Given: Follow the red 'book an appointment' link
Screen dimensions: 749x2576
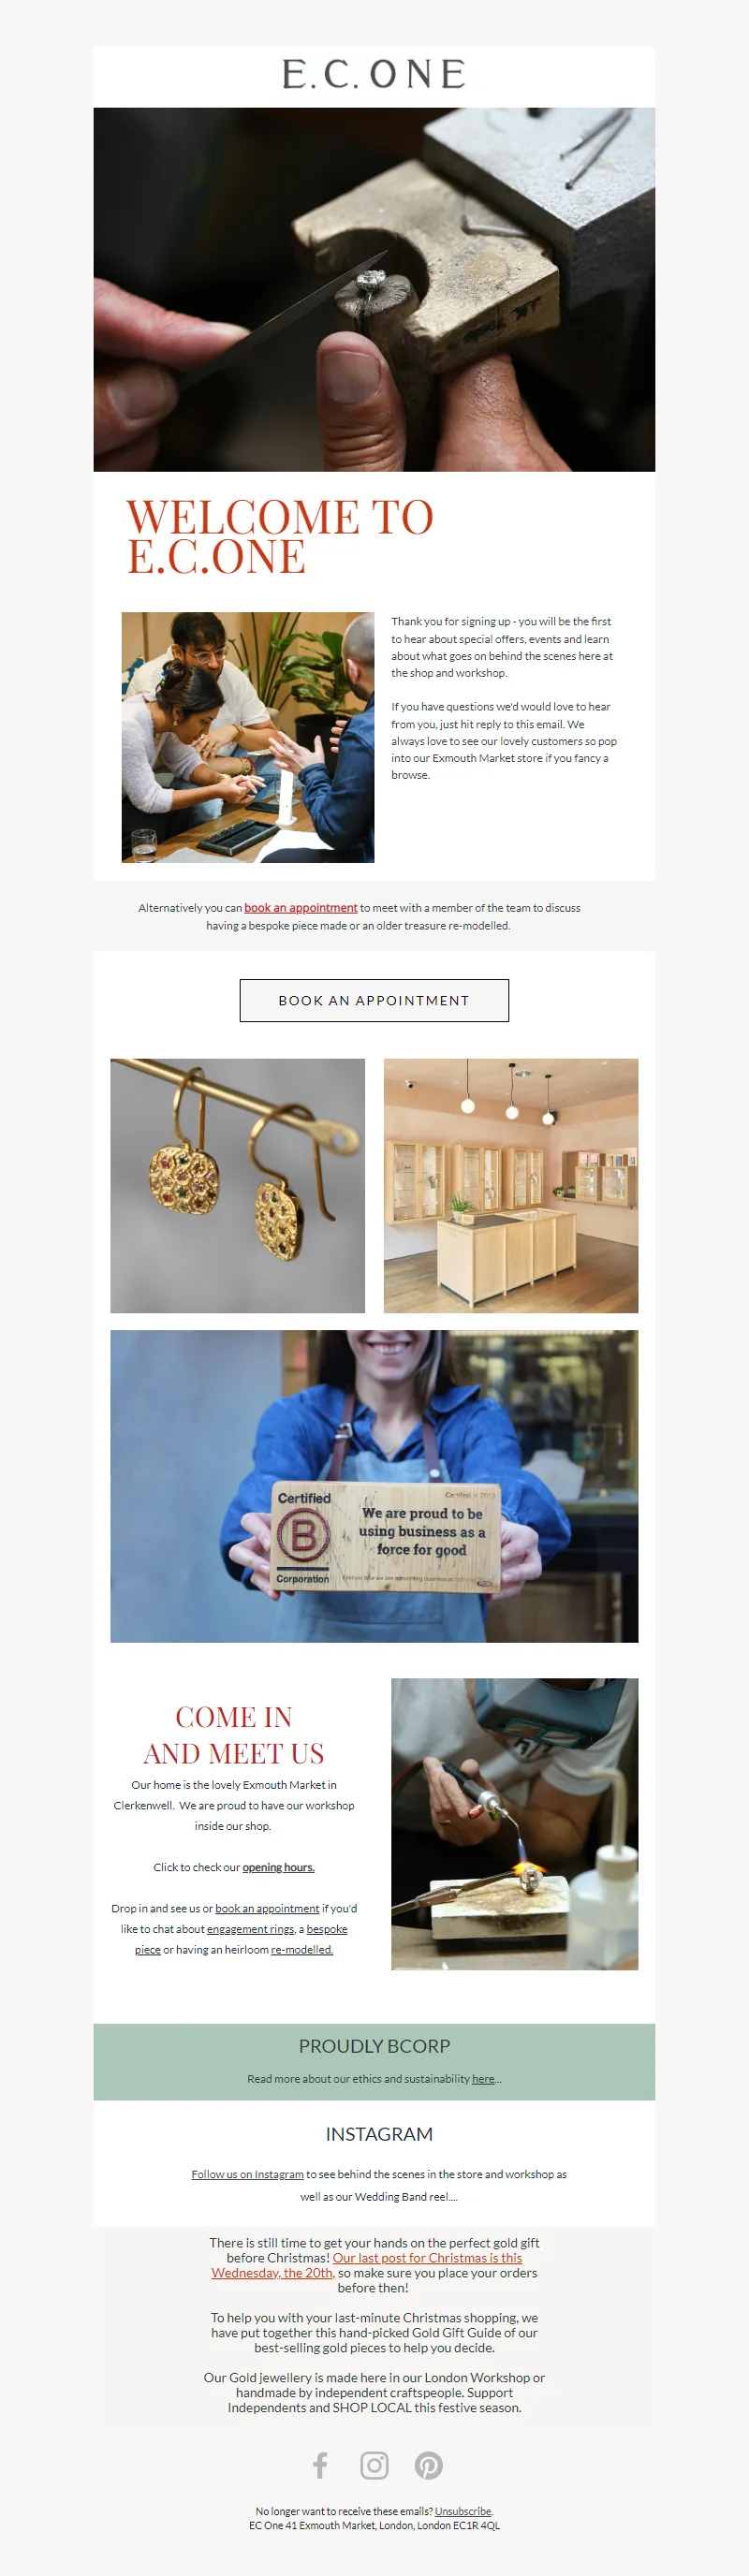Looking at the screenshot, I should click(301, 908).
